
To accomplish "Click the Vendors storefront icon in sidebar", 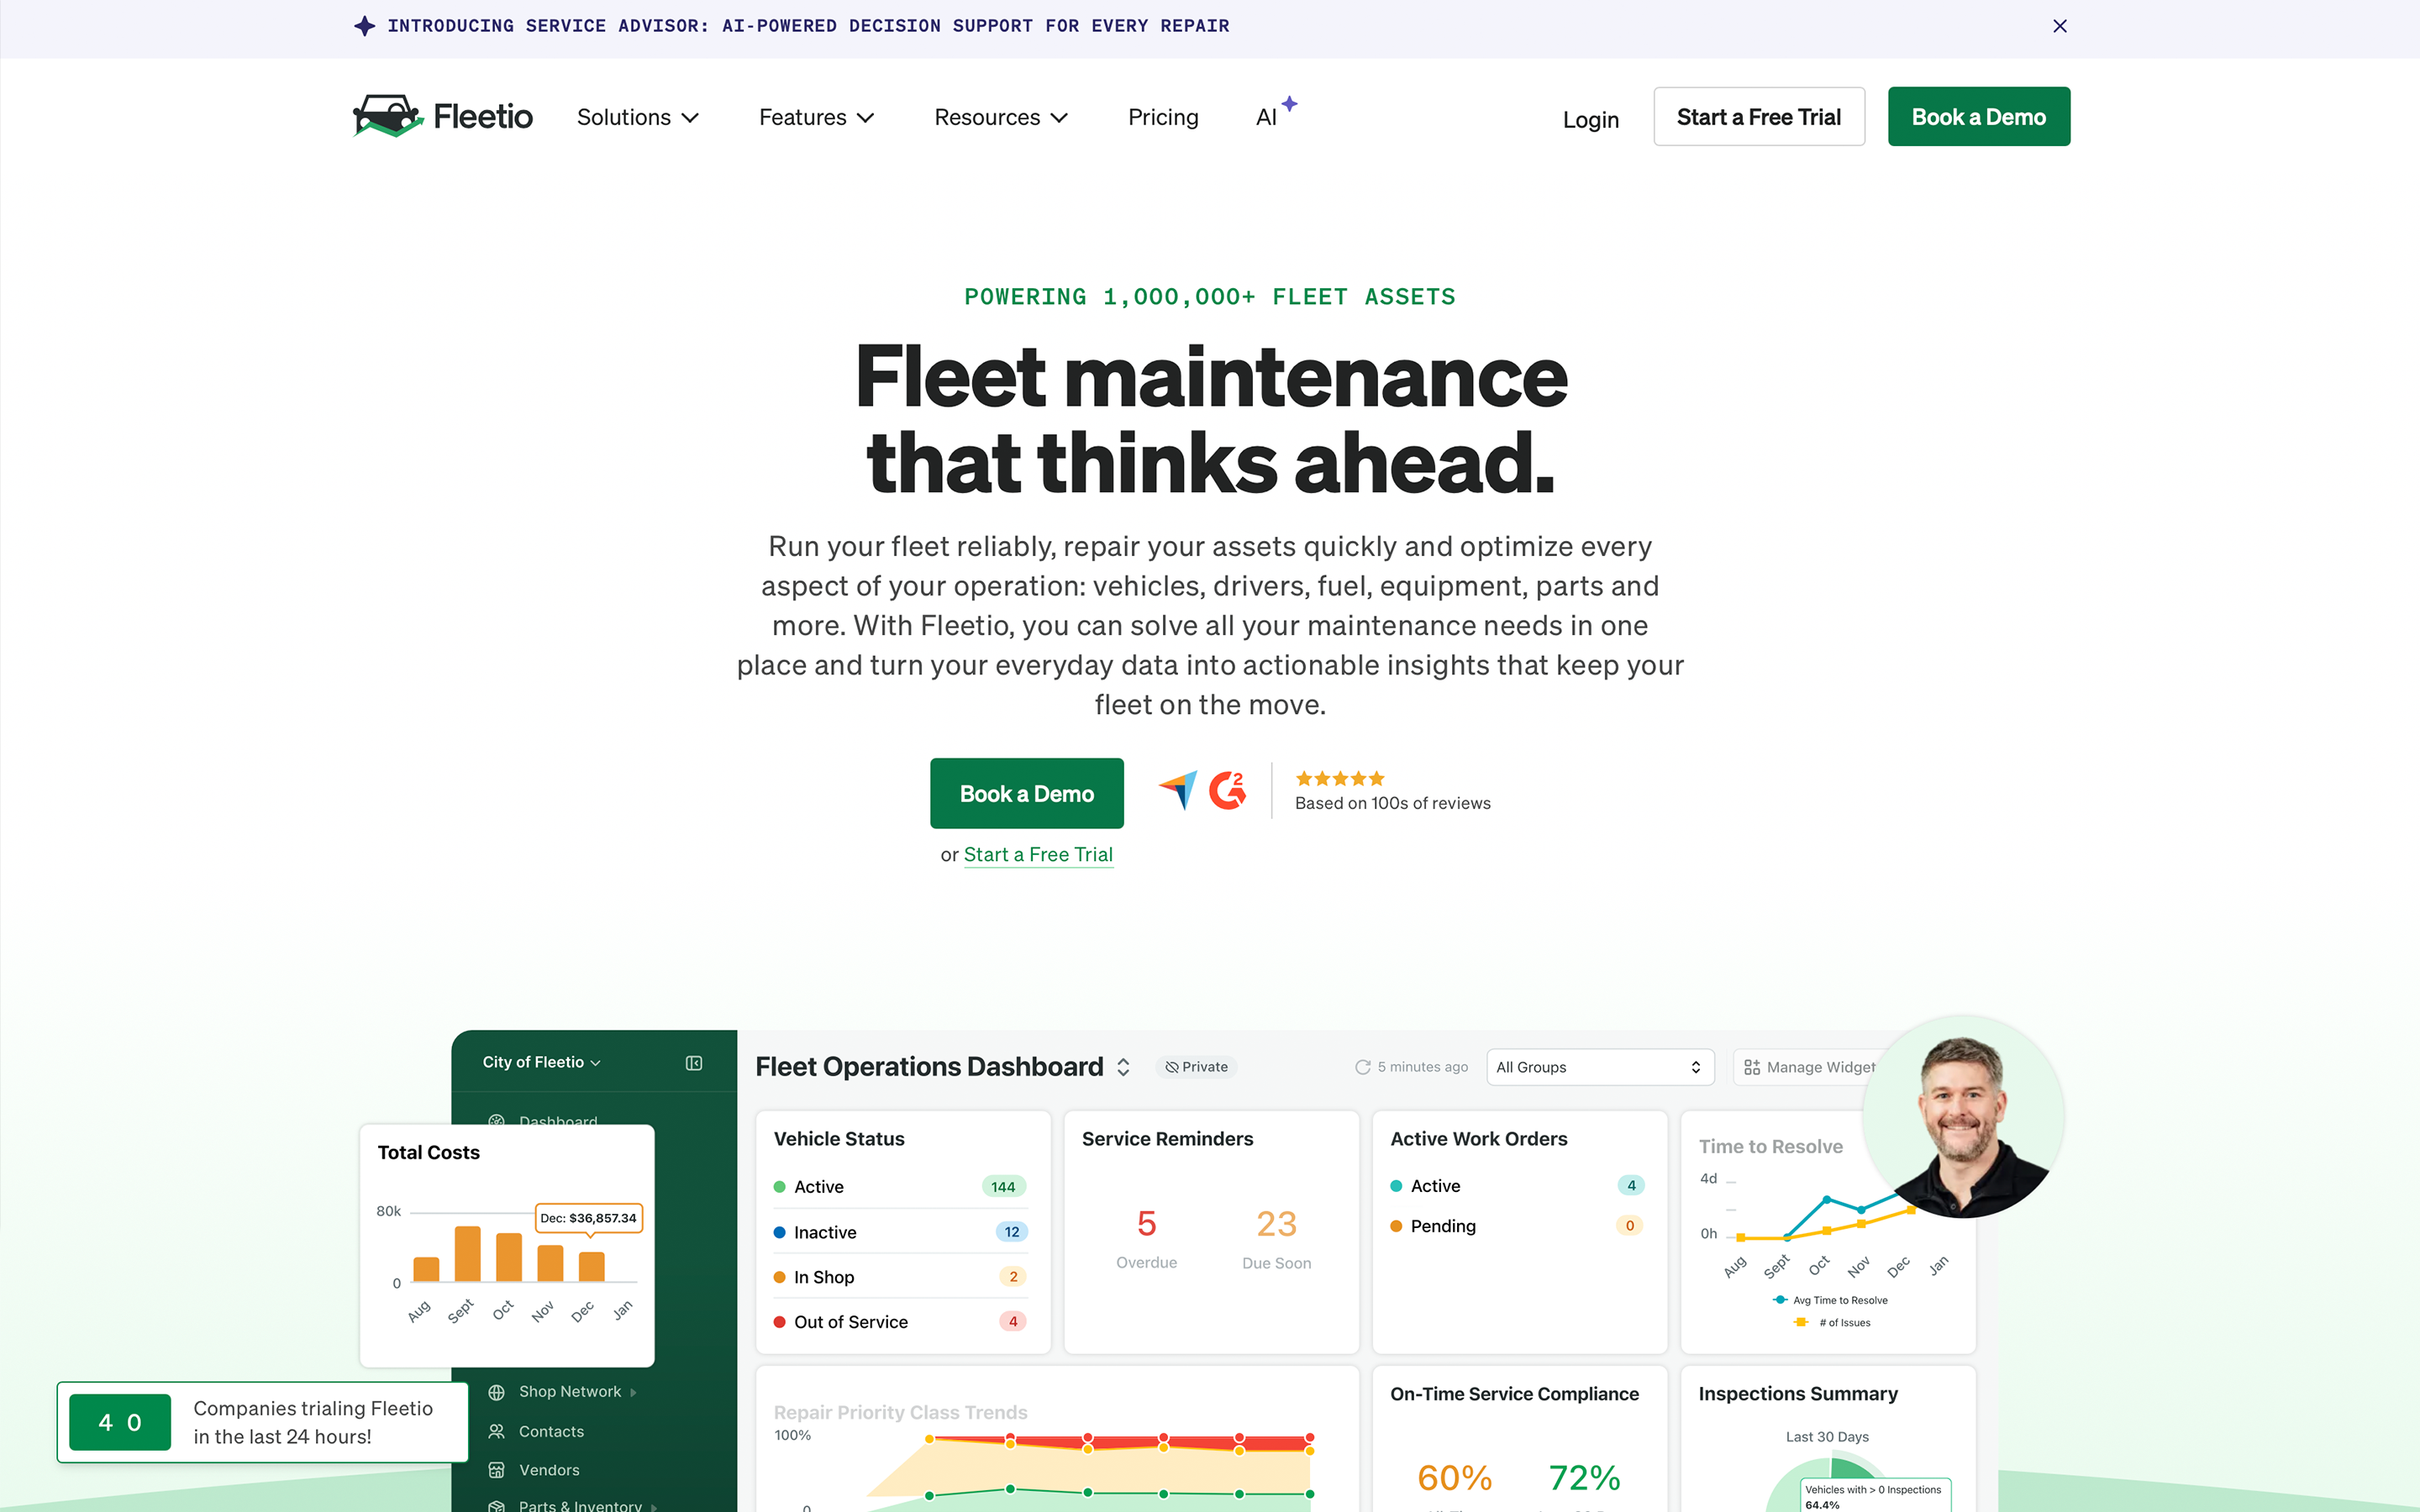I will 496,1470.
